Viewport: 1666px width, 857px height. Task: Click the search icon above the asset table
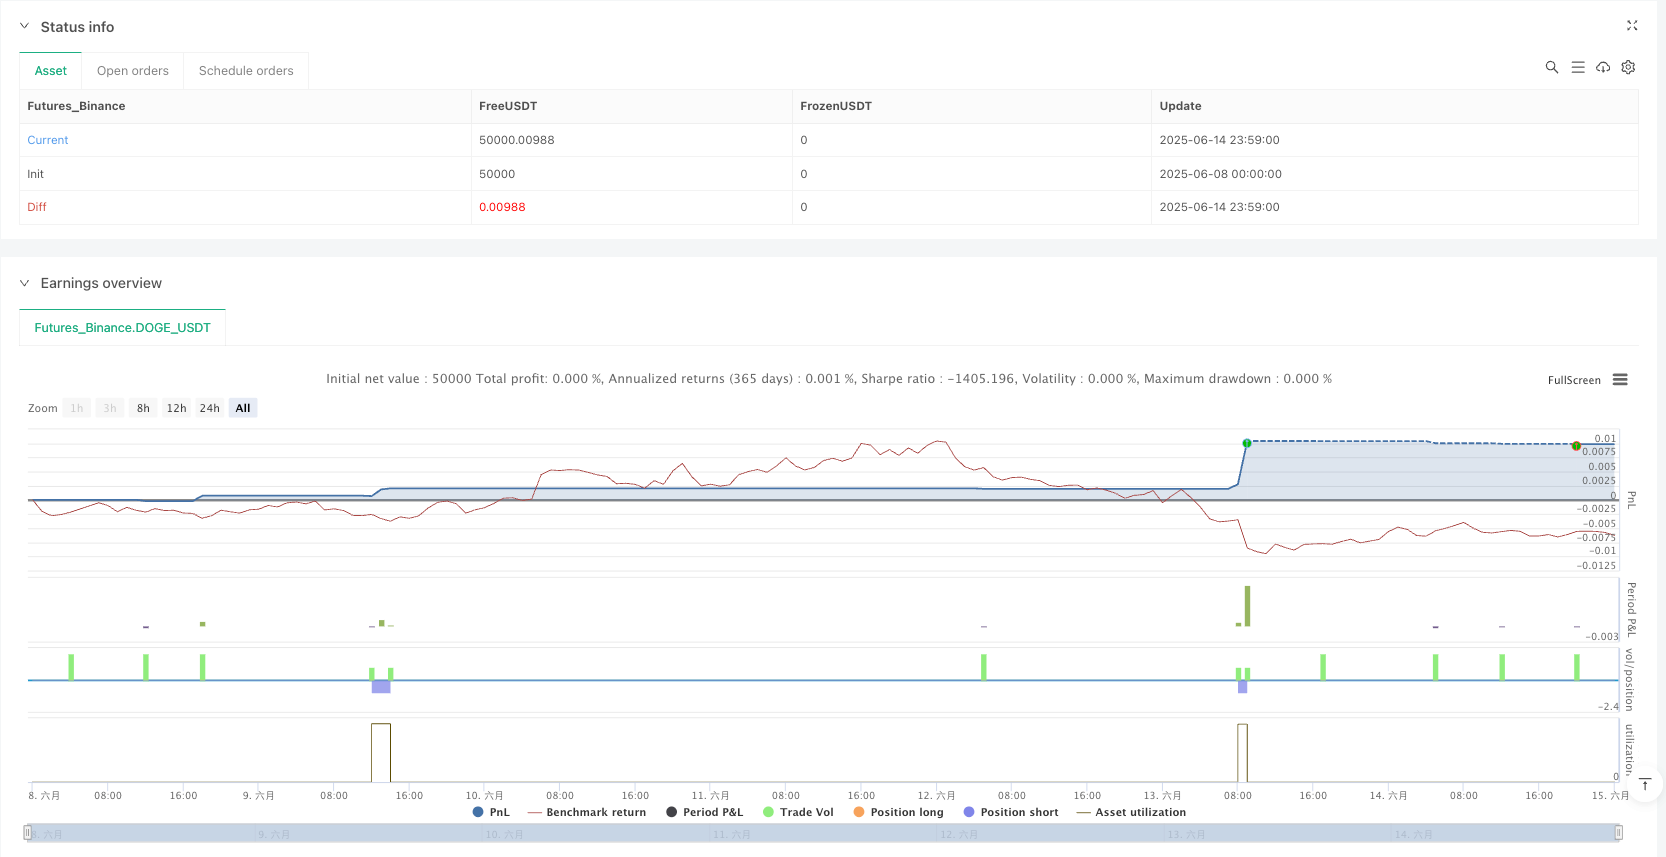pos(1551,67)
